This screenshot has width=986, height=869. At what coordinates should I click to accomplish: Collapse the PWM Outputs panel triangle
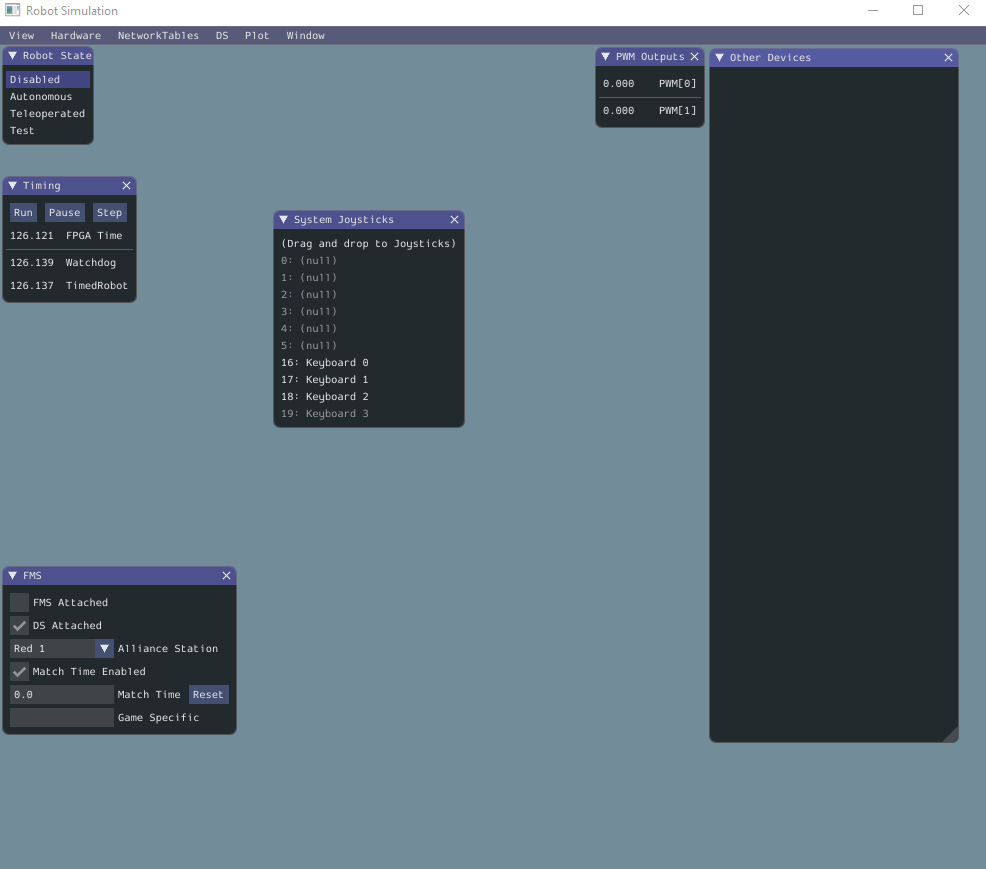(x=606, y=57)
